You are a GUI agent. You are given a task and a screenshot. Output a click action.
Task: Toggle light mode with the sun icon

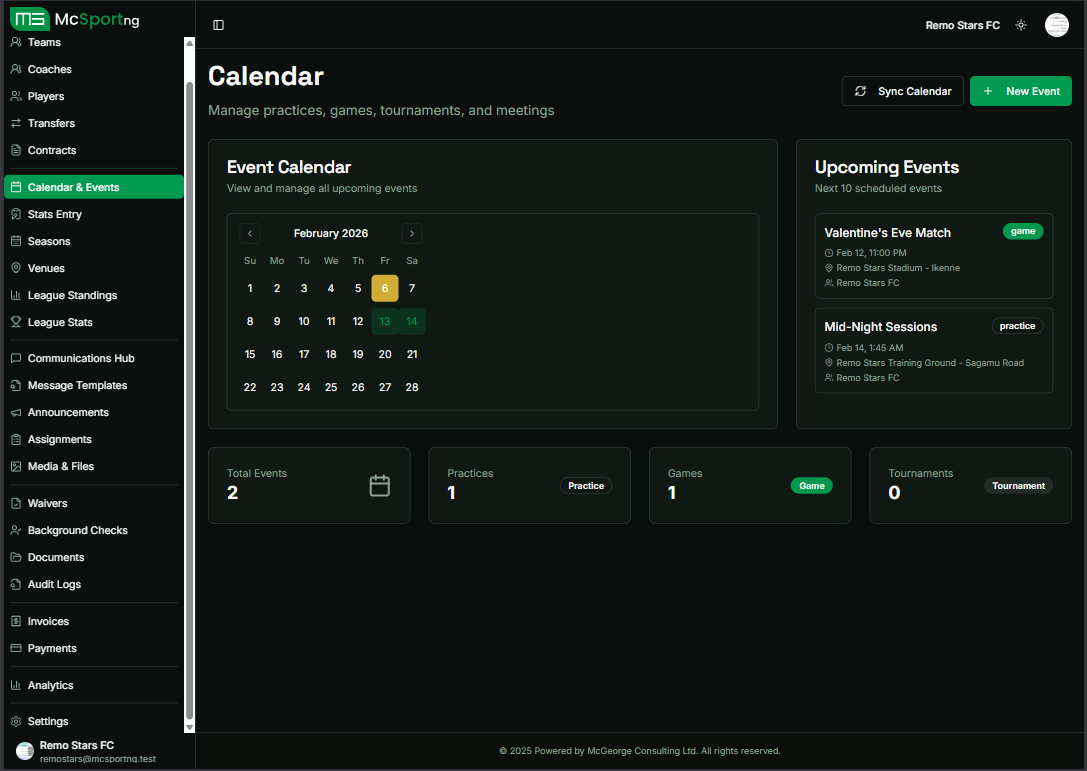[1020, 24]
